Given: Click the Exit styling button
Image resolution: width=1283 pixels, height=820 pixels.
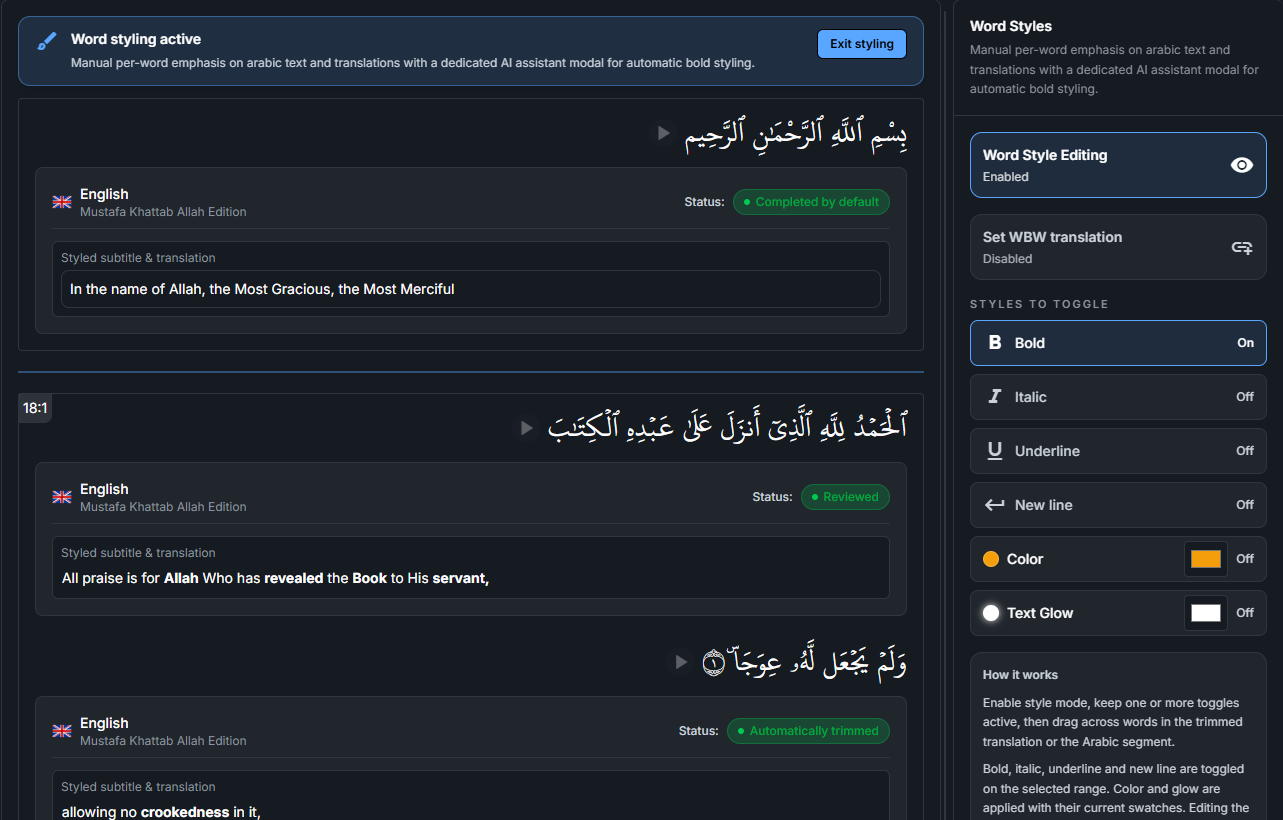Looking at the screenshot, I should [861, 44].
